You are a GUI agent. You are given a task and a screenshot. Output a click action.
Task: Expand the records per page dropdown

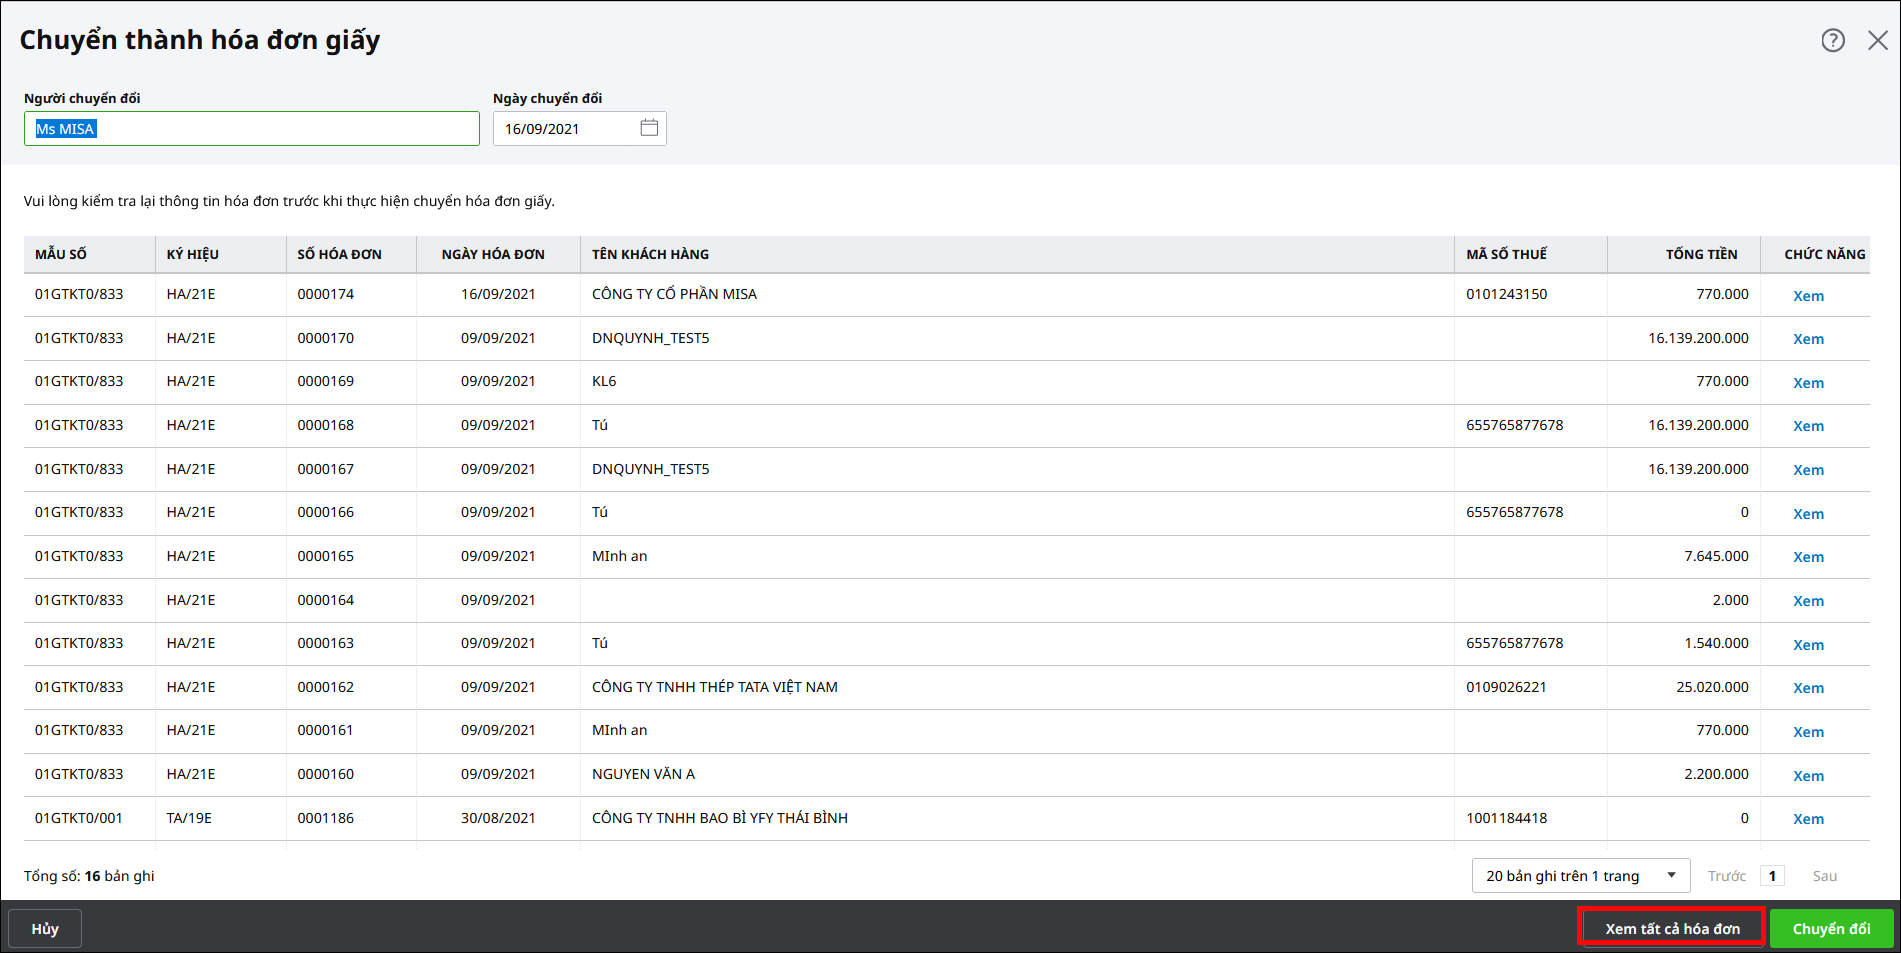(x=1580, y=876)
